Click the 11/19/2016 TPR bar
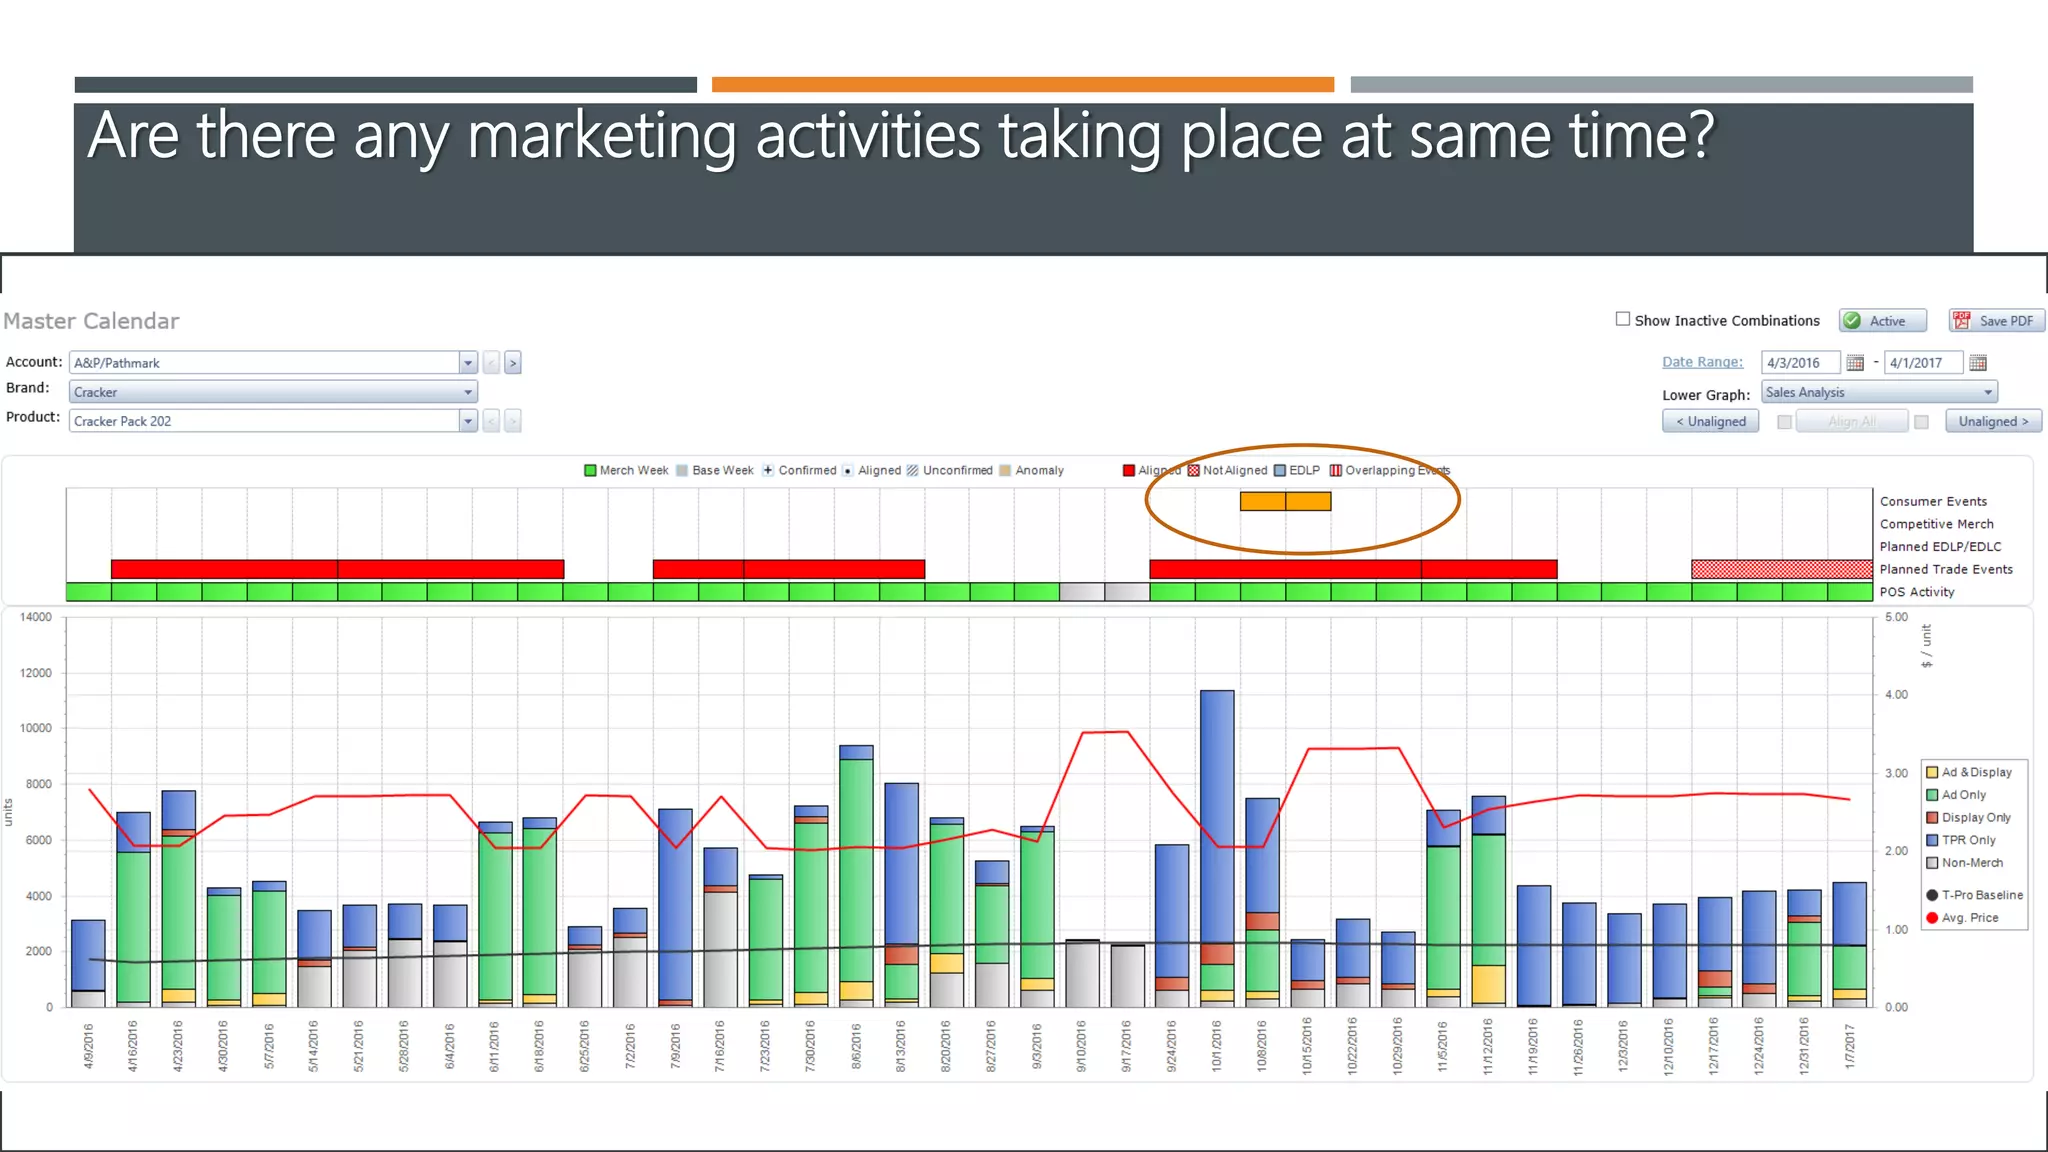 click(1534, 946)
